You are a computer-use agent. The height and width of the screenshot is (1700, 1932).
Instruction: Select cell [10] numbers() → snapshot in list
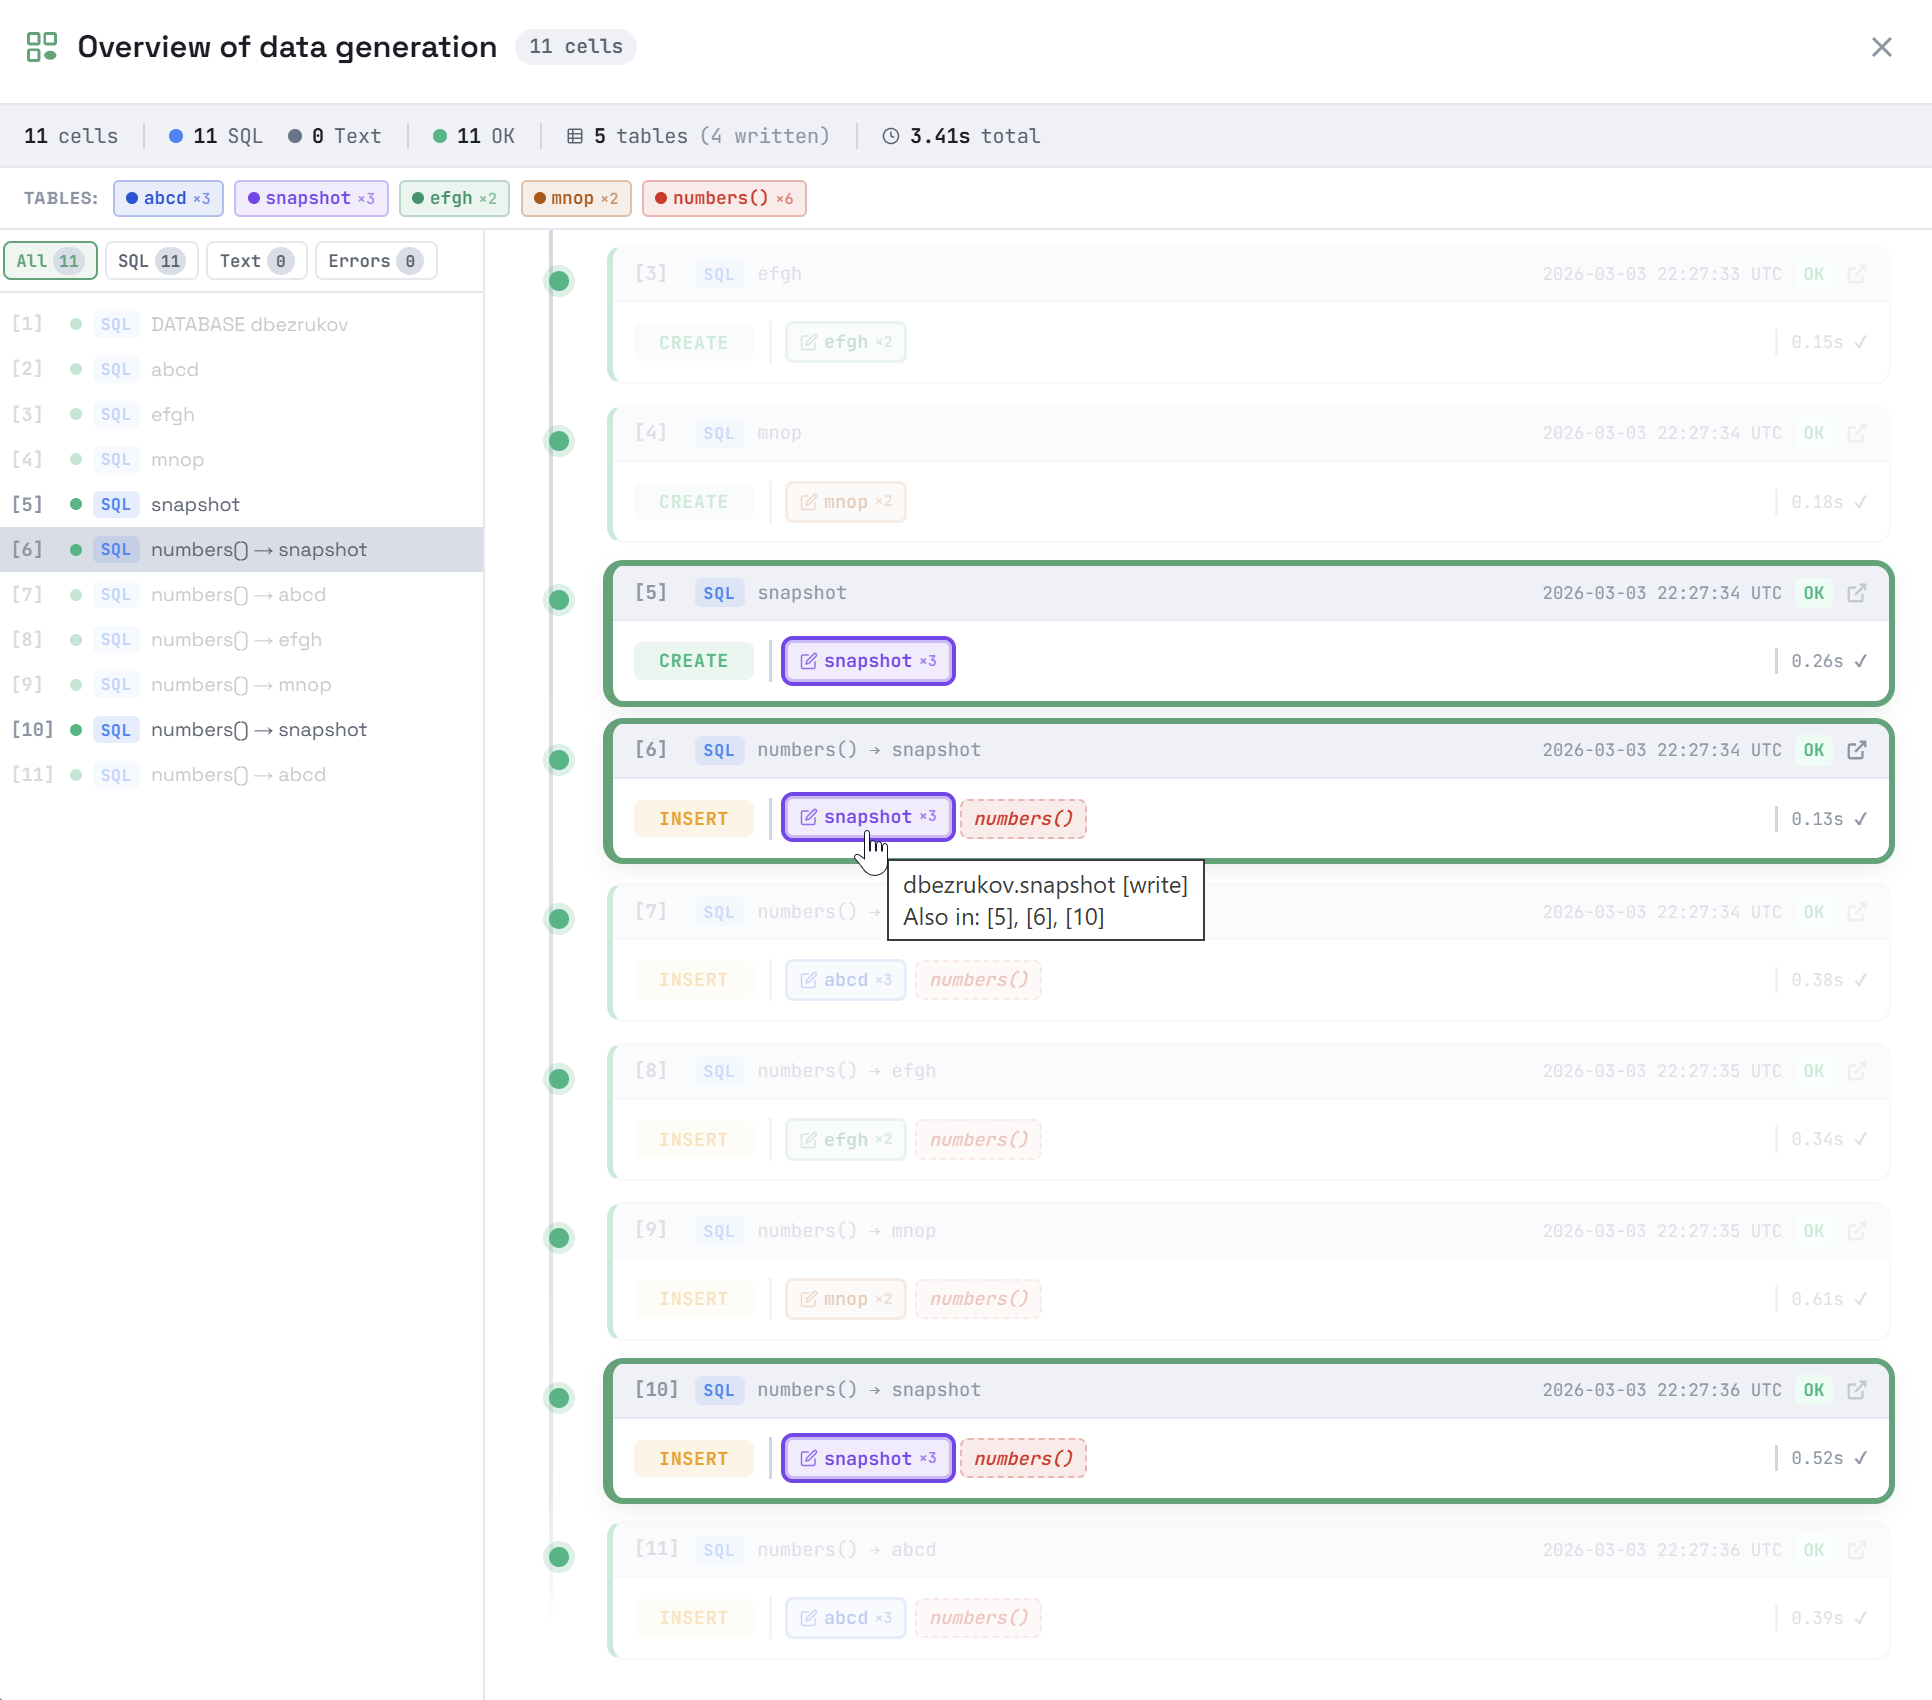242,729
